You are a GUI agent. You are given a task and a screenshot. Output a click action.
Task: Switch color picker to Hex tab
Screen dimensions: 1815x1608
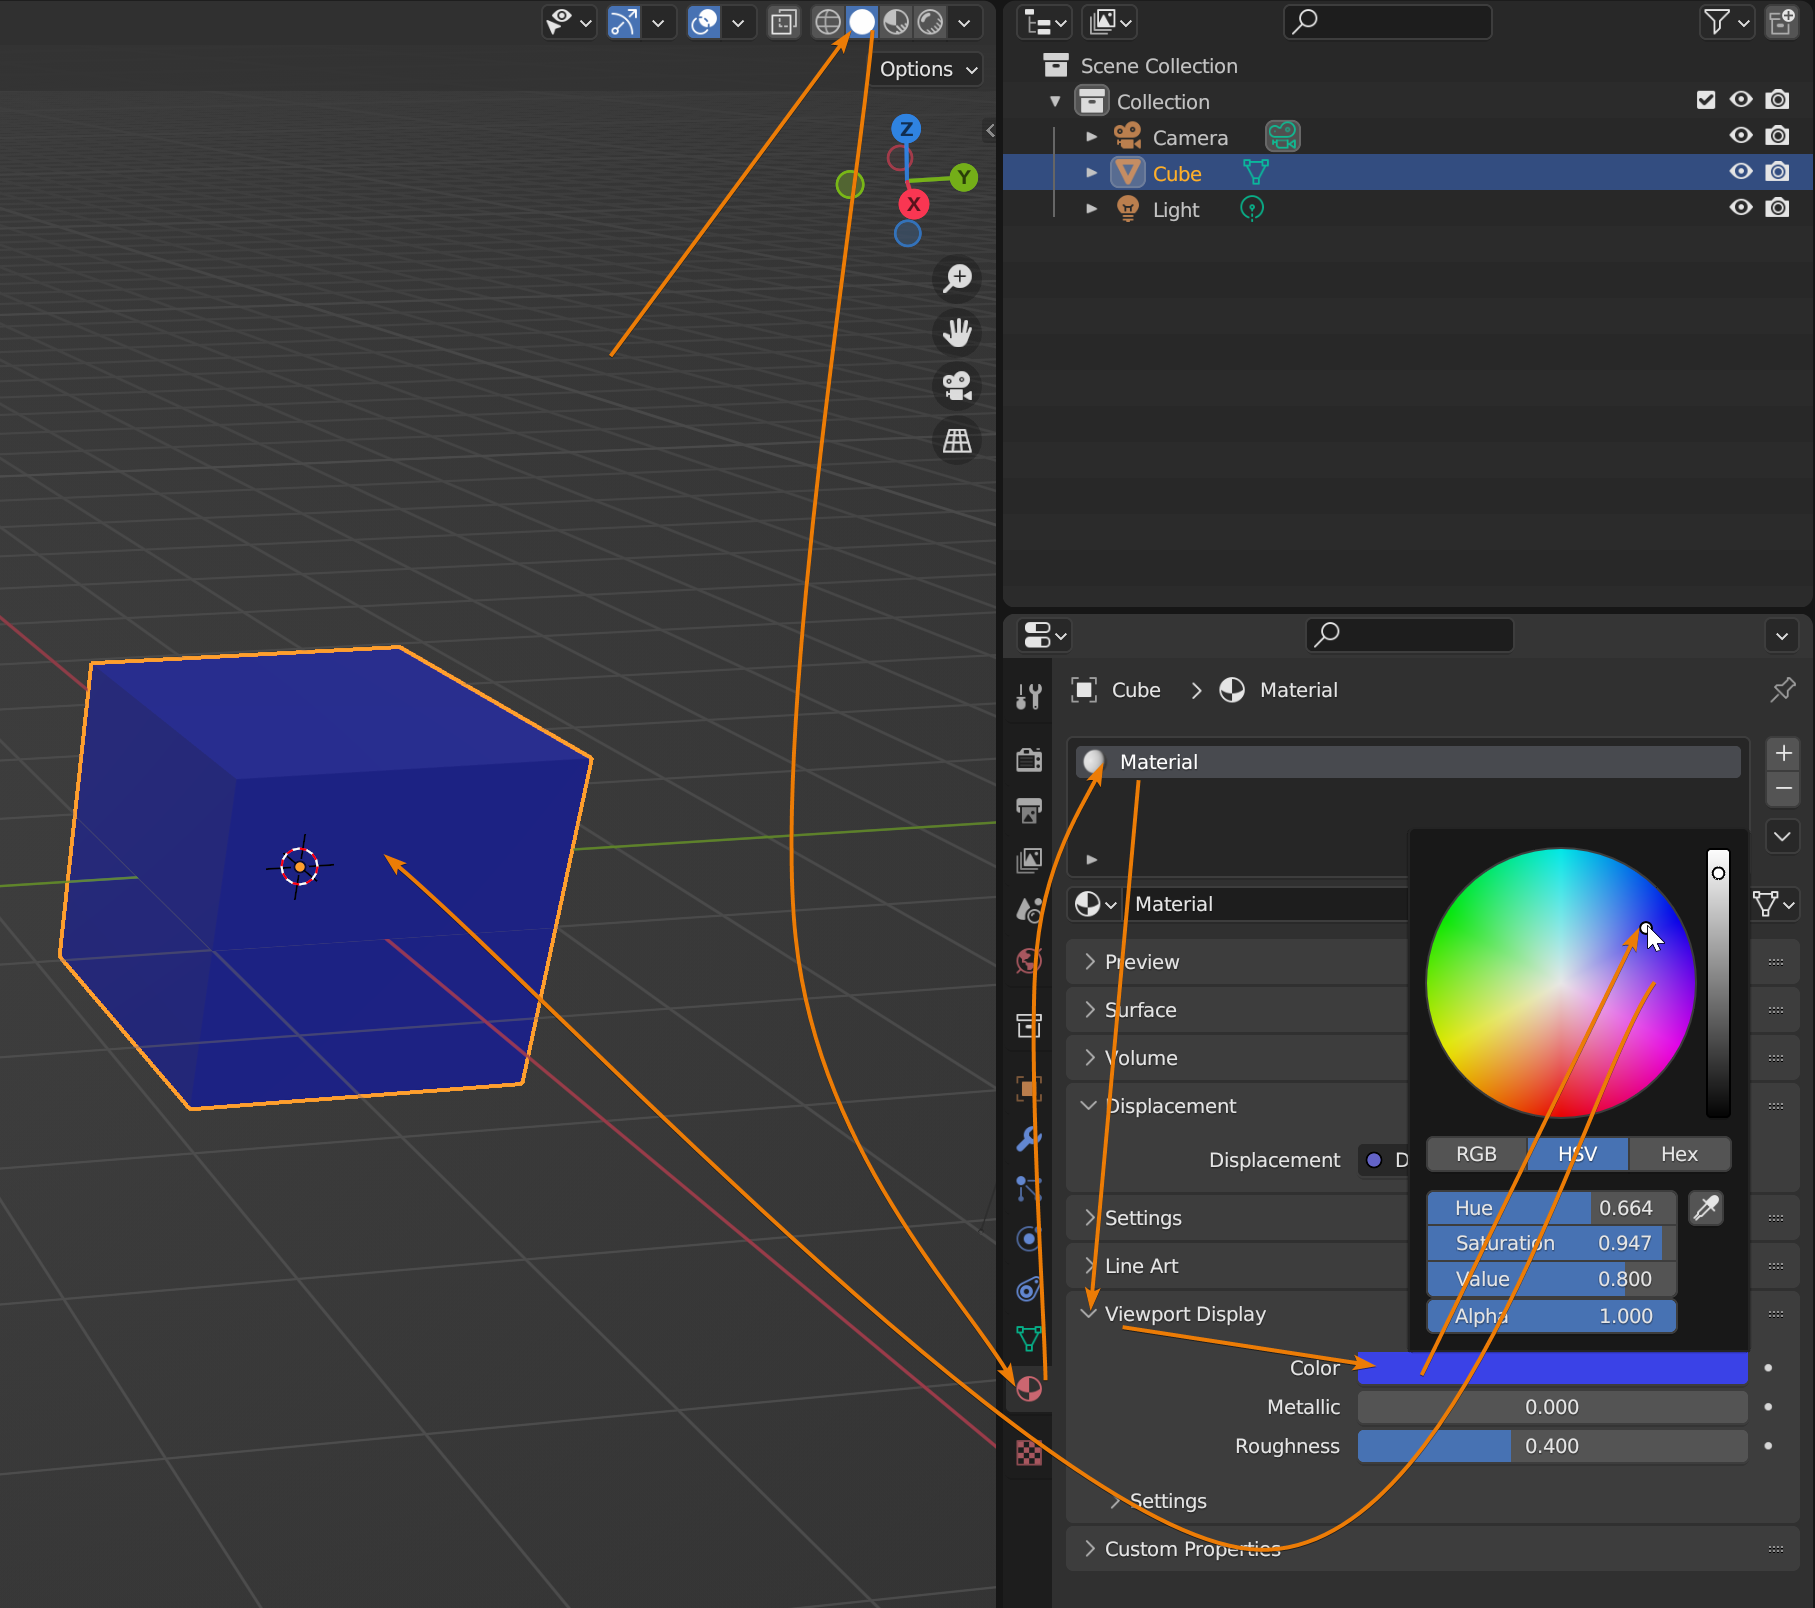(x=1679, y=1154)
